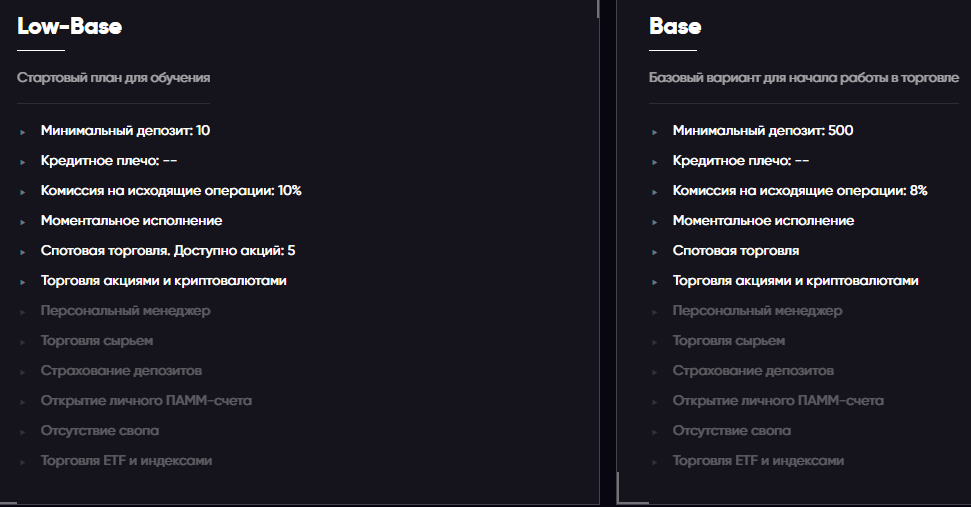Click "Спотовая торговля. Доступно акций: 5" item
Screen dimensions: 971x507
(x=168, y=251)
